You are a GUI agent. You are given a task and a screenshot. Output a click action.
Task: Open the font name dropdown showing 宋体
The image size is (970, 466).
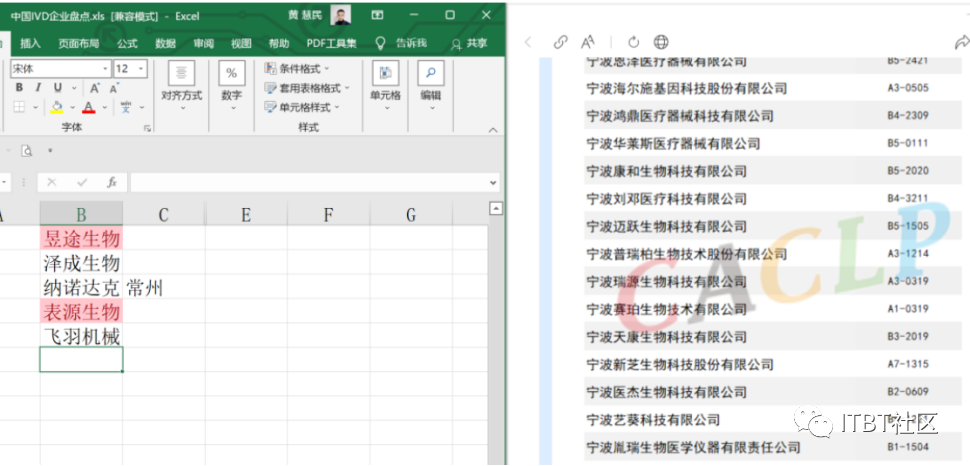[x=104, y=69]
